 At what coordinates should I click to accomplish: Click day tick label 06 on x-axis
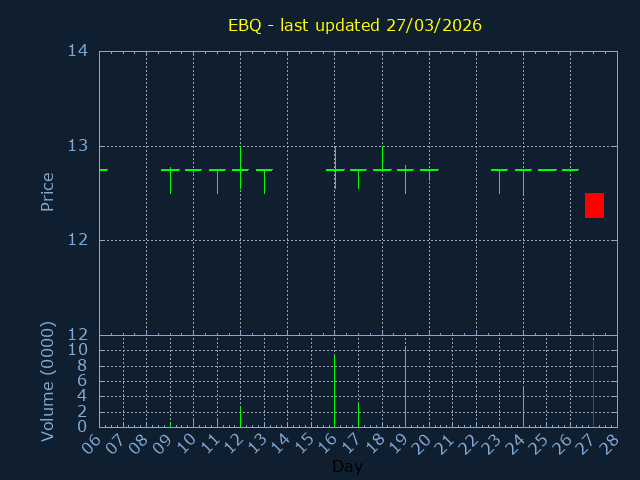(91, 444)
